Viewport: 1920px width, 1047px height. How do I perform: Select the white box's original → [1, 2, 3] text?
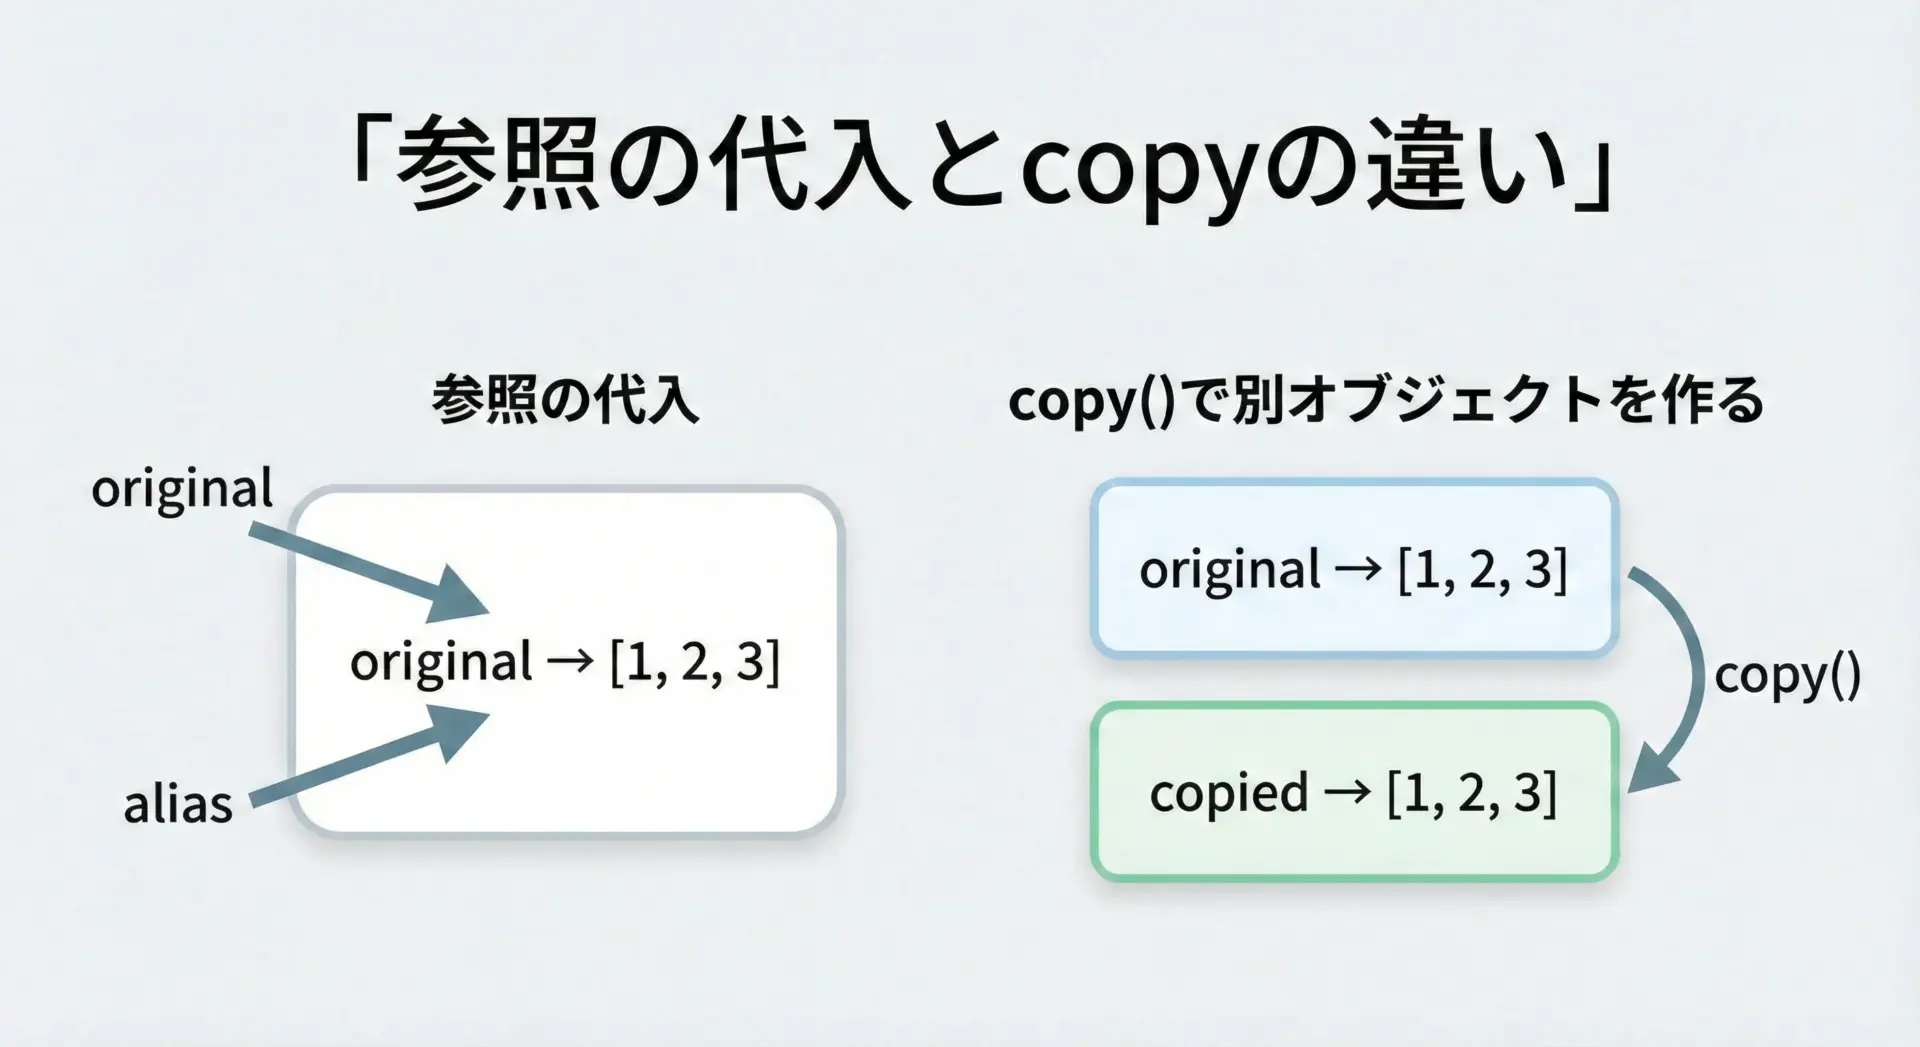[x=565, y=662]
